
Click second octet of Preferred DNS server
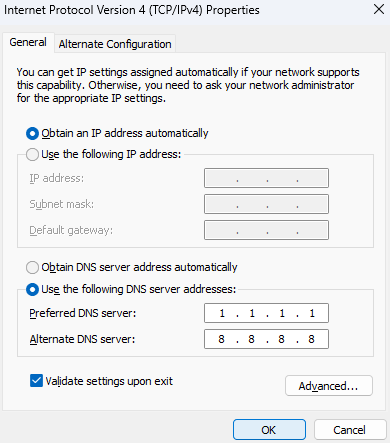click(252, 313)
